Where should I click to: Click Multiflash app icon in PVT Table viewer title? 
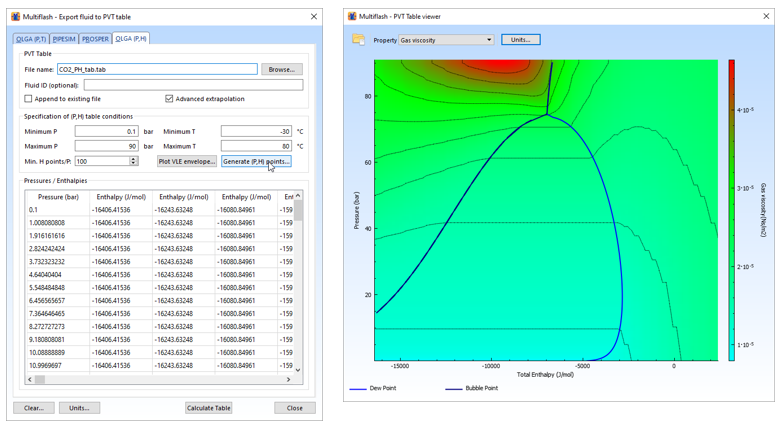352,16
